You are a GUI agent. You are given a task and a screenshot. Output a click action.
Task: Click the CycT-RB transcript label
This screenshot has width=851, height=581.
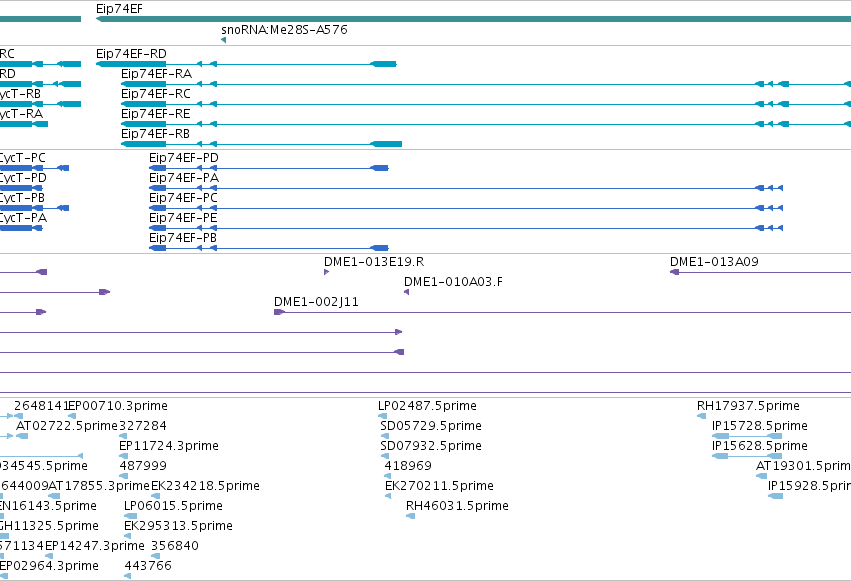pos(20,94)
